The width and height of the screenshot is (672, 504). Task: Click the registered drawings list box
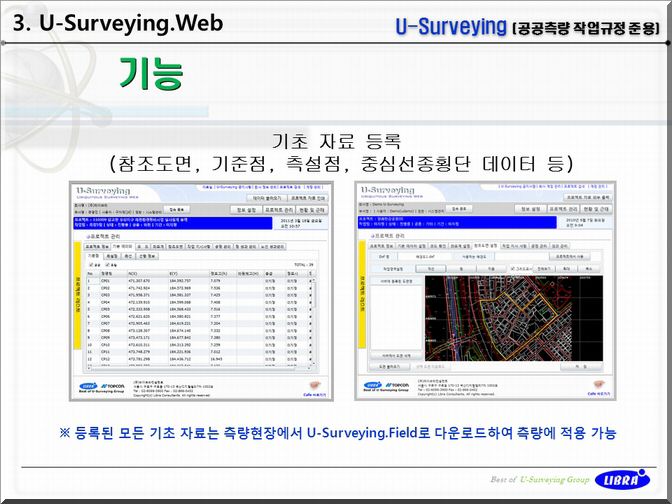click(x=396, y=318)
